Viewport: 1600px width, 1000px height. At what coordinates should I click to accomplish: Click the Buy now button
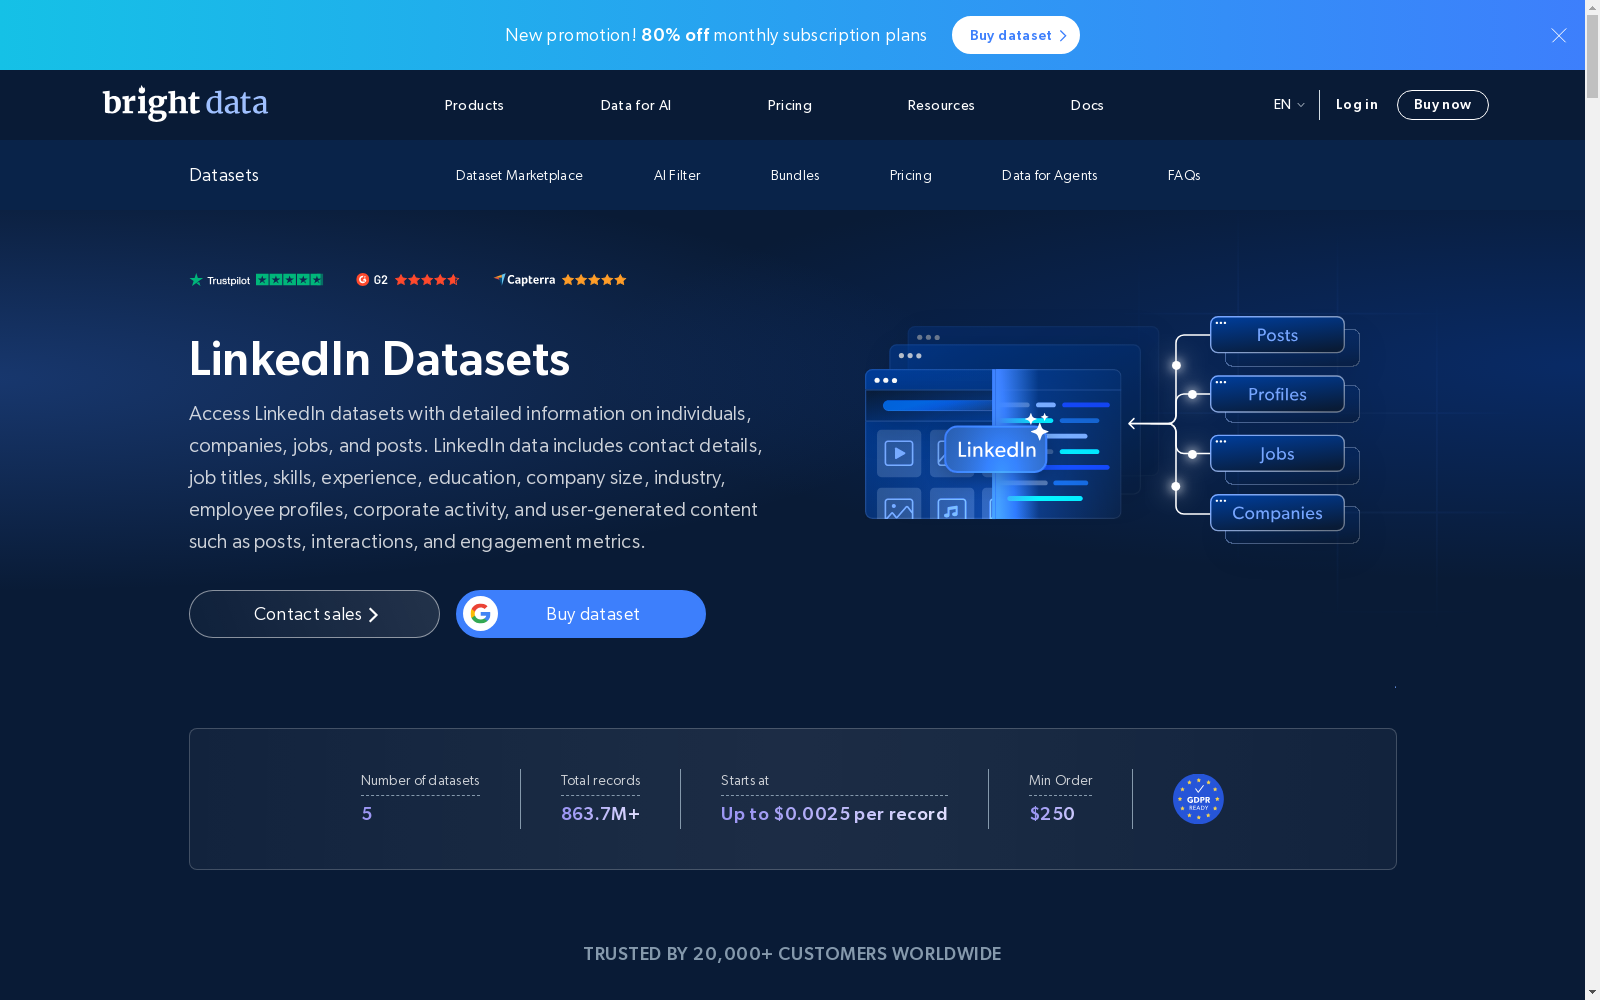tap(1443, 105)
